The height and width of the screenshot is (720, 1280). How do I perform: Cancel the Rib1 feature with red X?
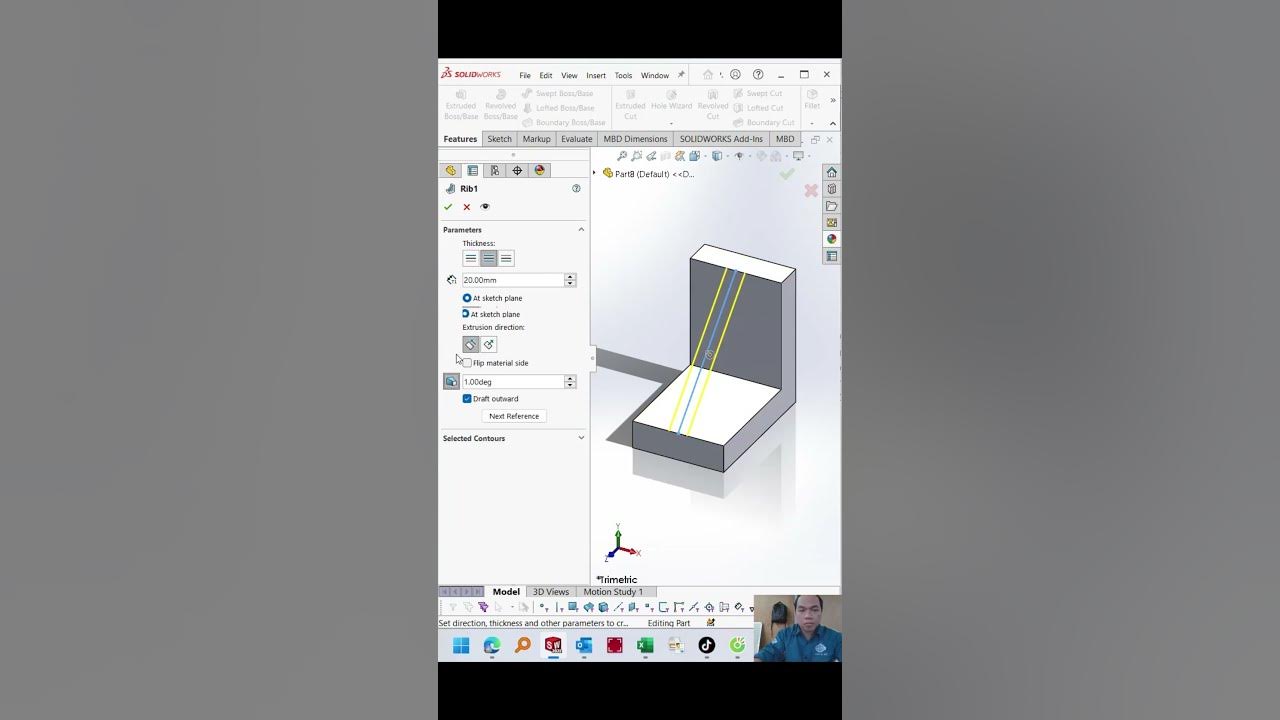[466, 207]
